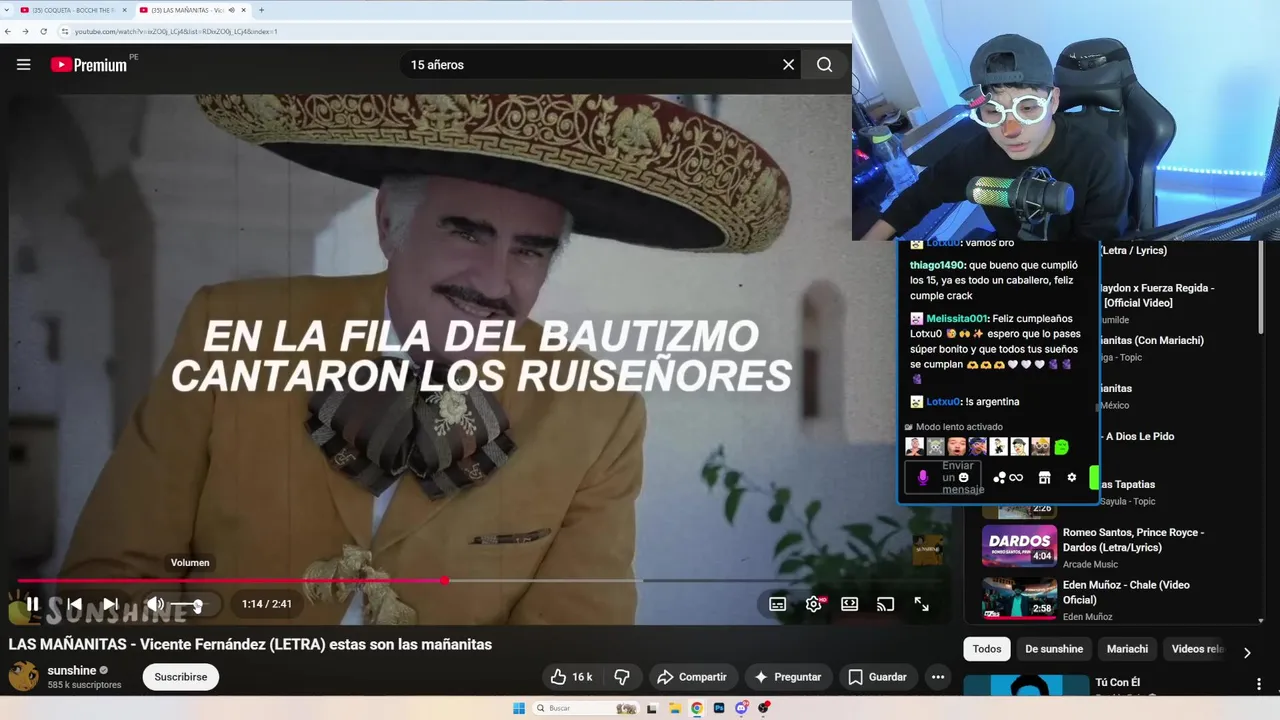Close the LAS MAÑANITAS browser tab
Screen dimensions: 1280x720
click(243, 10)
